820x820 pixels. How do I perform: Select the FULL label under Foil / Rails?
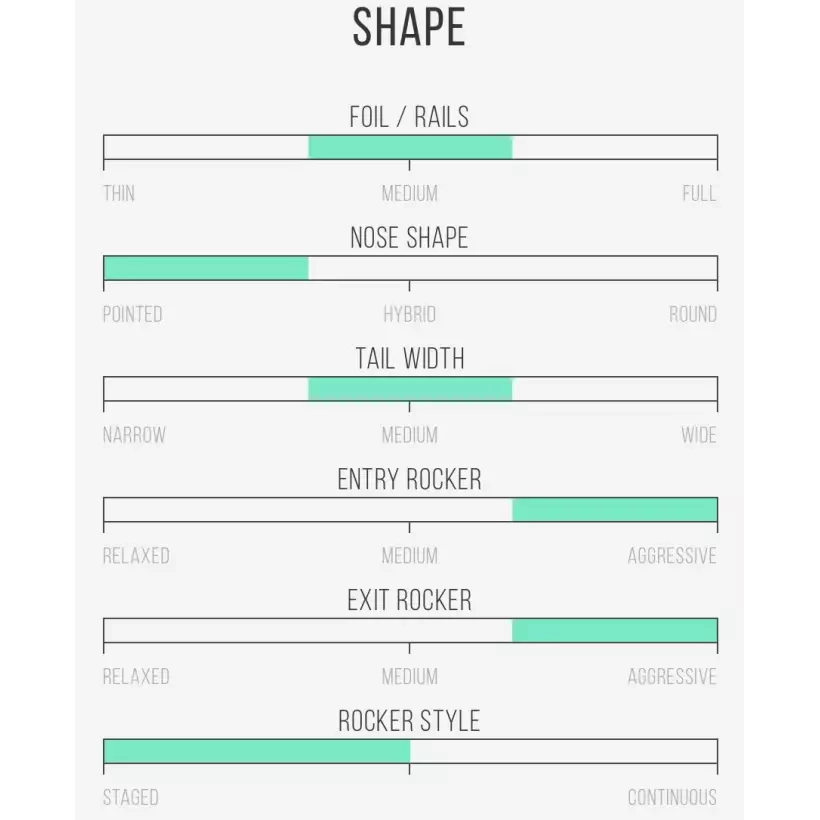(x=699, y=193)
